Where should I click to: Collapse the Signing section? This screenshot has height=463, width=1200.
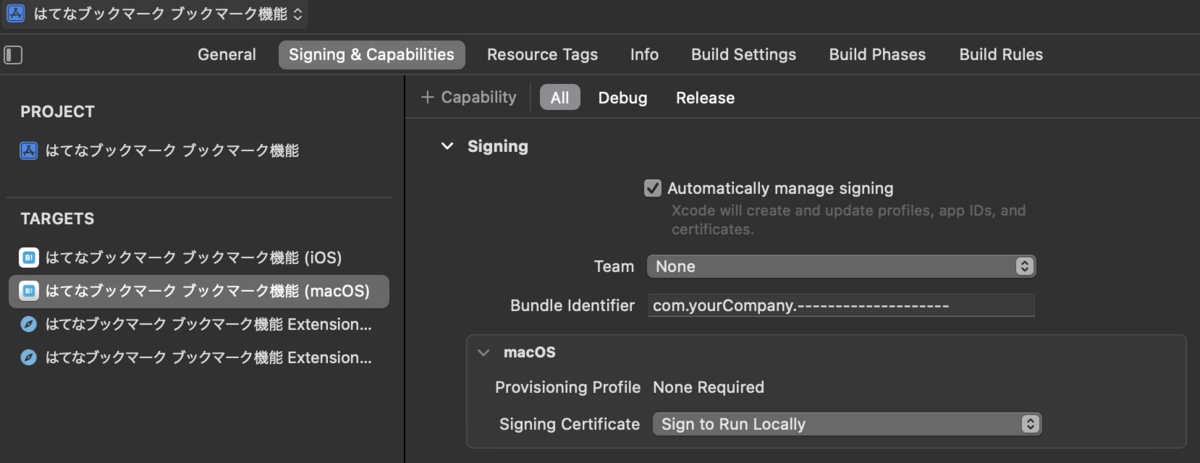pyautogui.click(x=447, y=146)
